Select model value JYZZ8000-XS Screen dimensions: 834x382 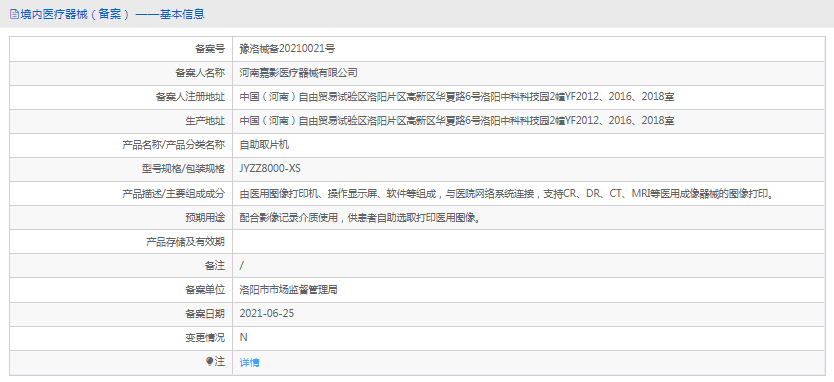click(x=270, y=169)
